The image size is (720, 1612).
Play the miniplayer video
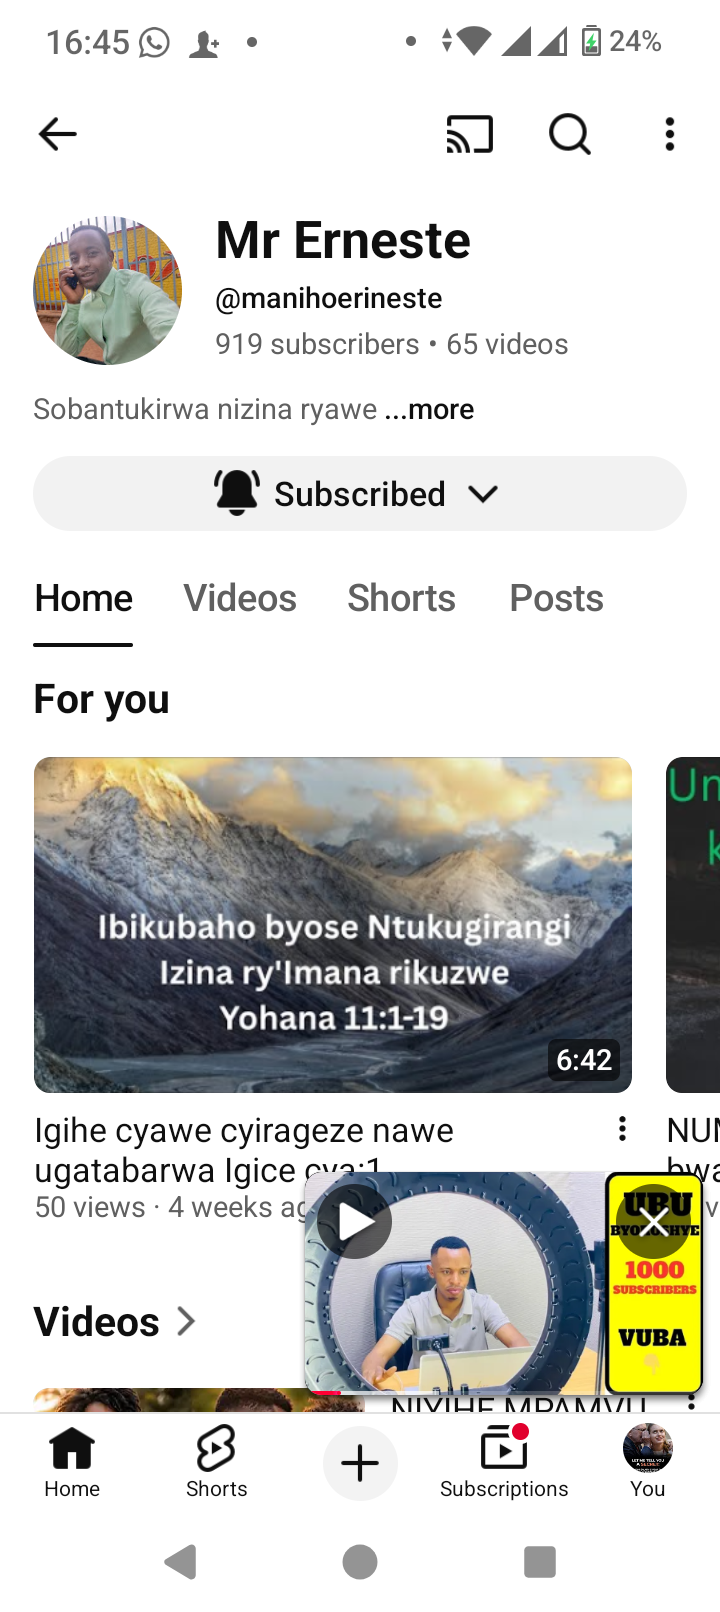pos(355,1221)
